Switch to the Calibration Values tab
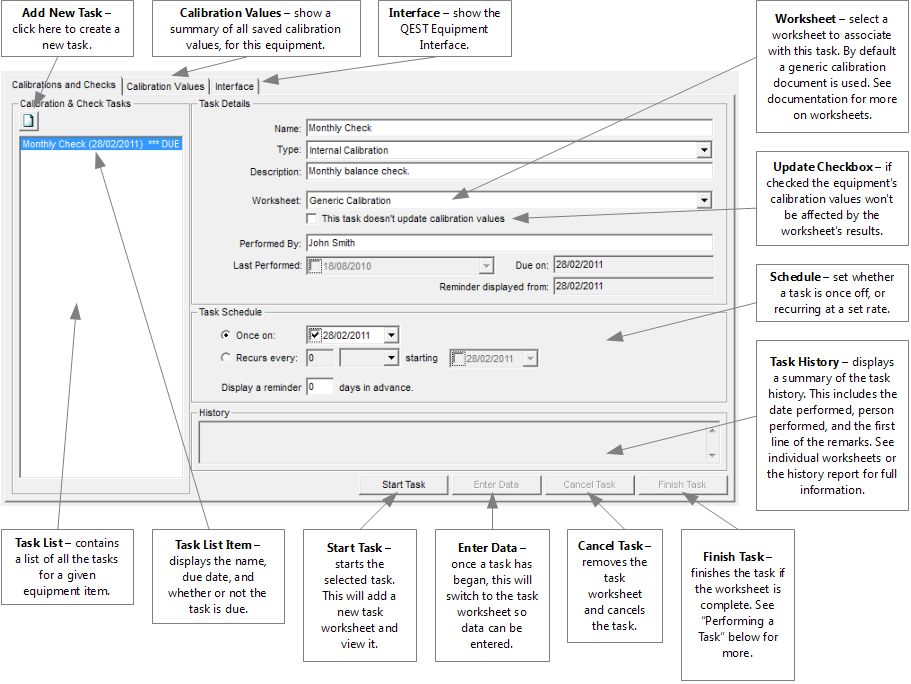The width and height of the screenshot is (911, 684). [165, 87]
